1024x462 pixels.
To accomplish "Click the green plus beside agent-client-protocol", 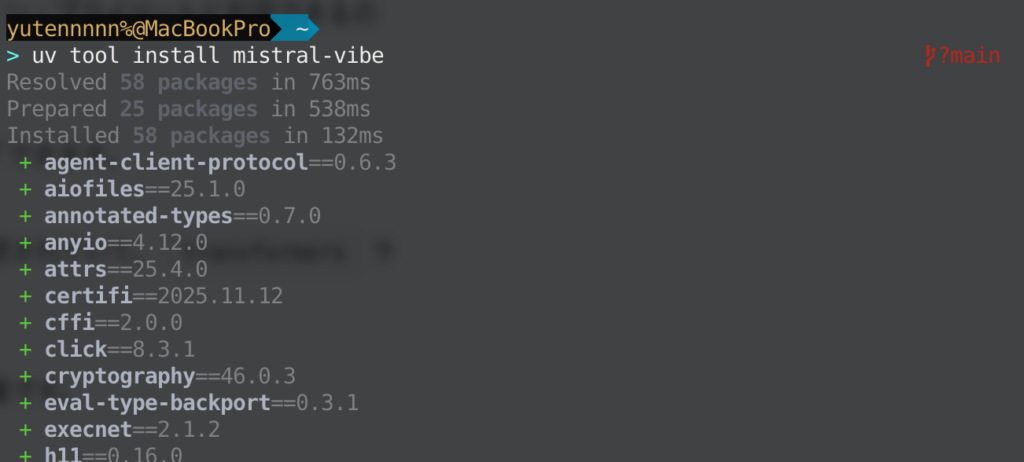I will [25, 162].
